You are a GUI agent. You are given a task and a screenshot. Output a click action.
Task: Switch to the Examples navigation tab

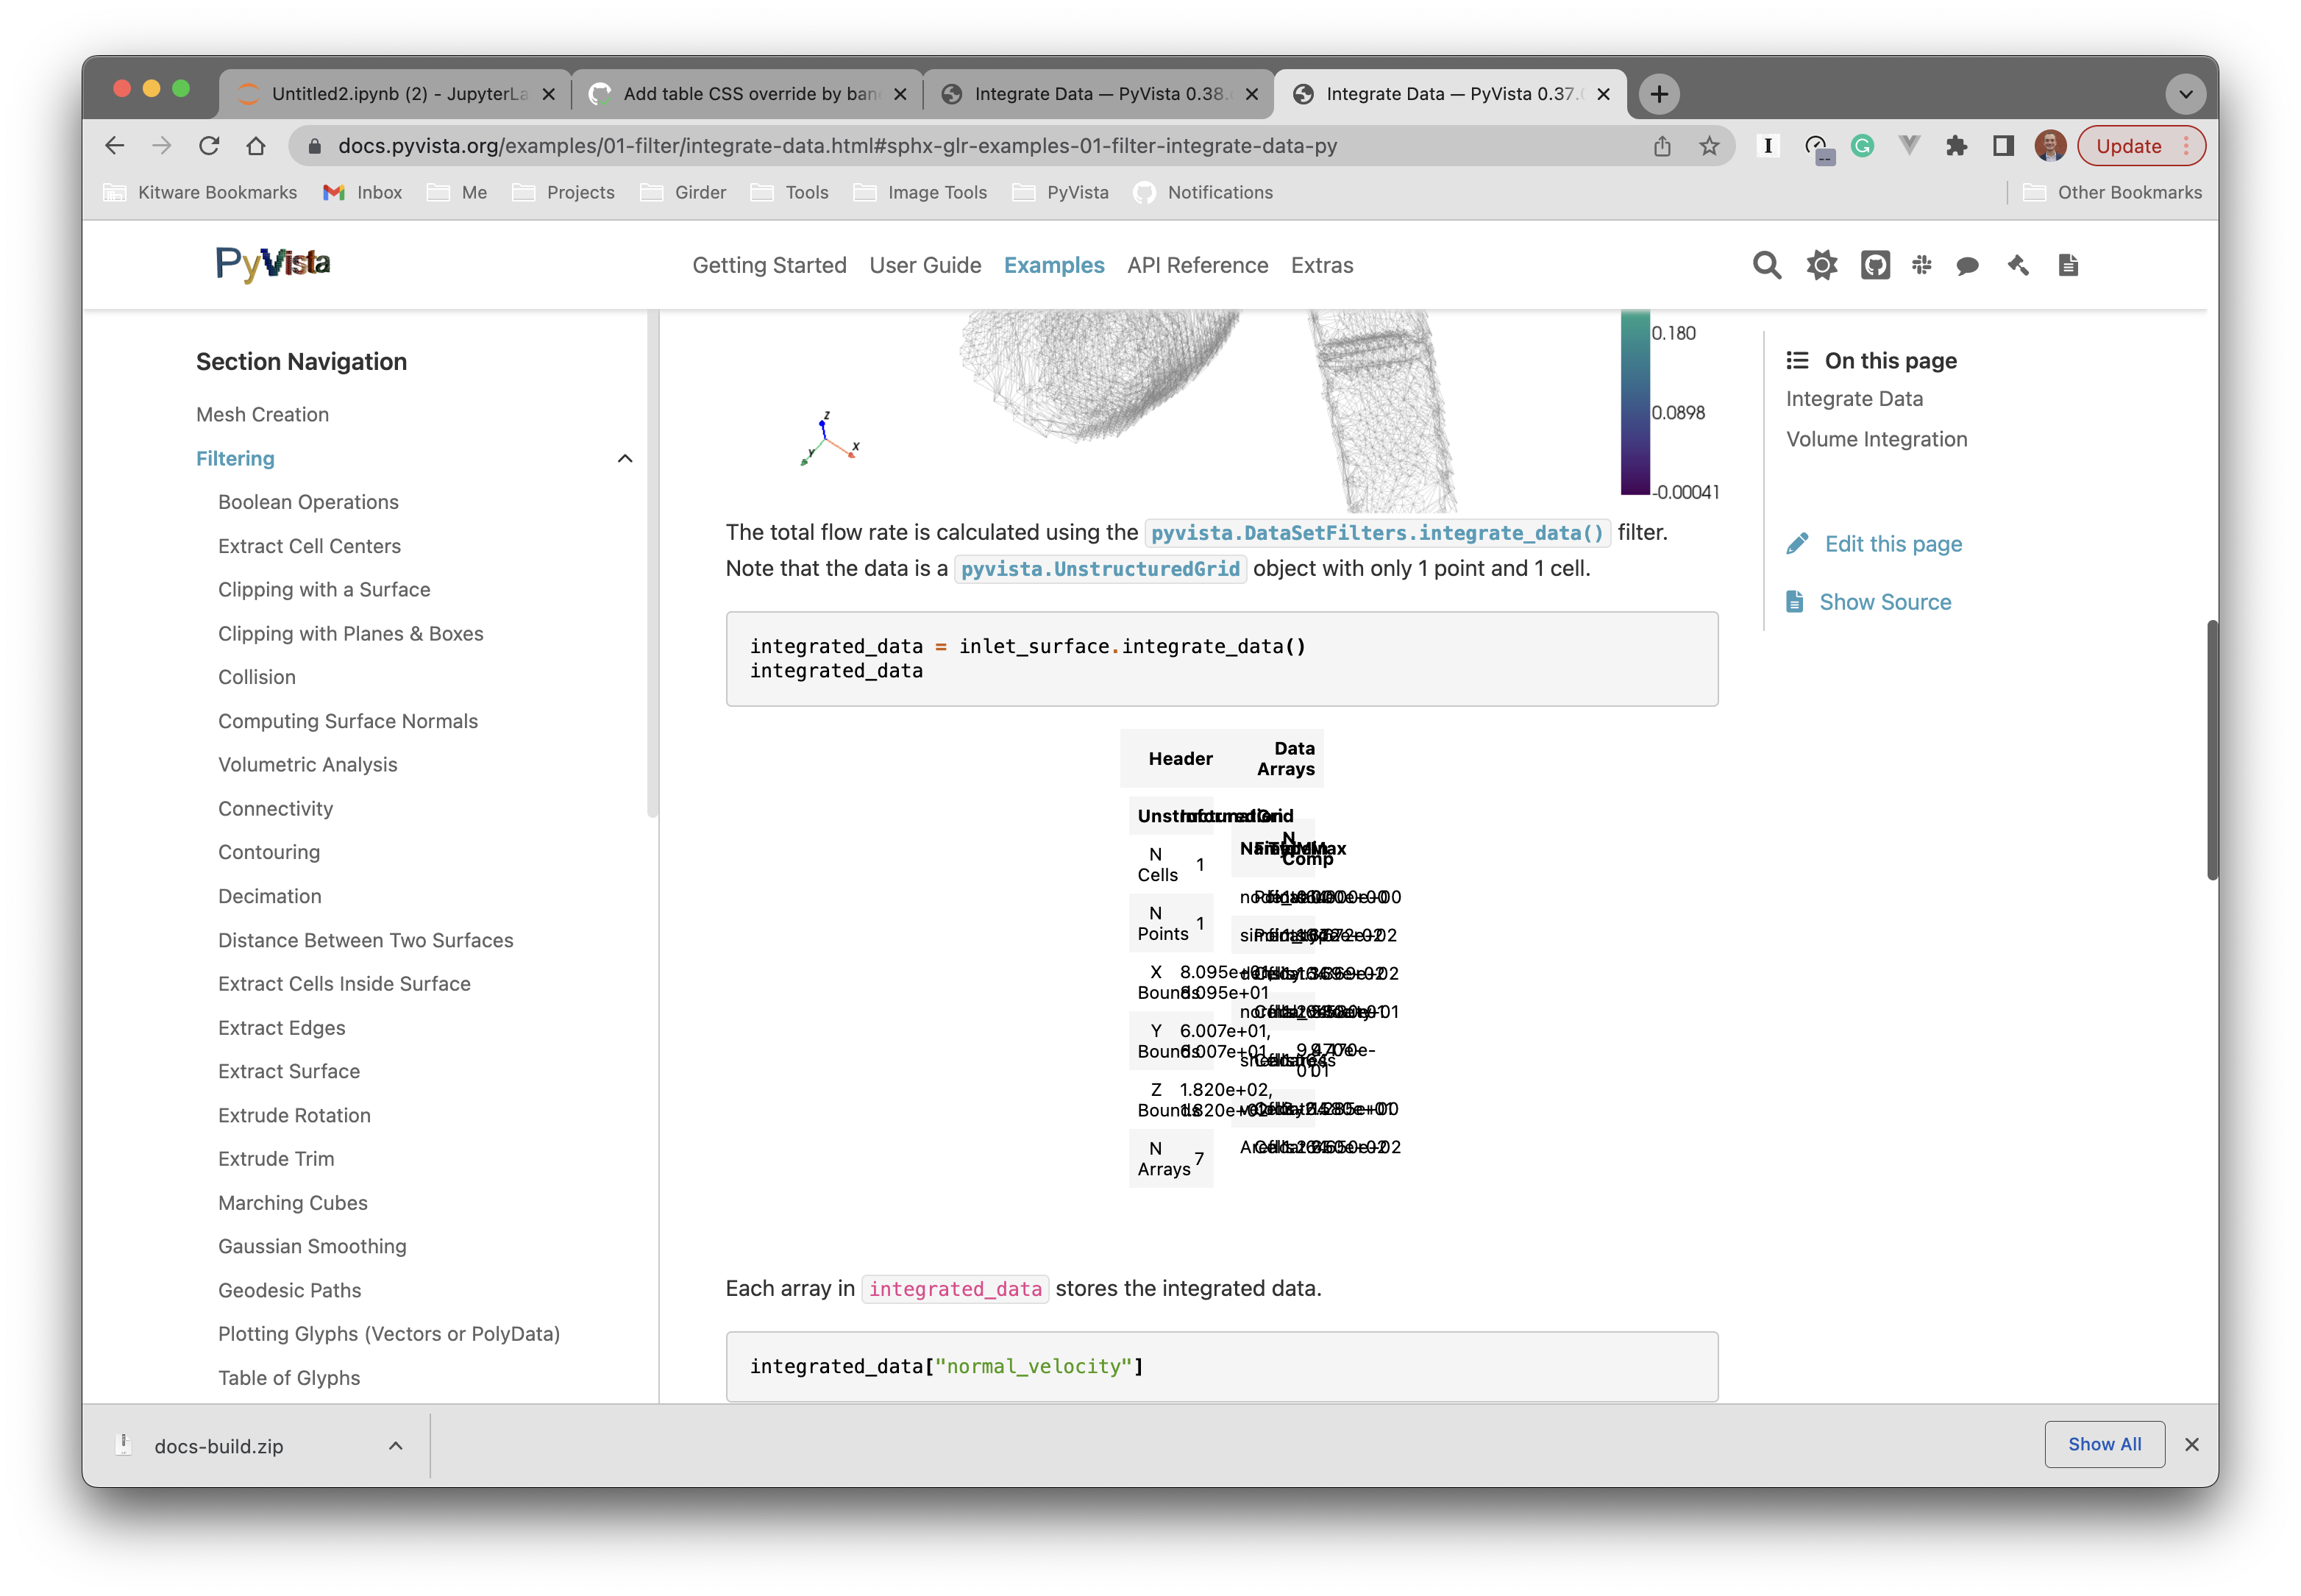pyautogui.click(x=1054, y=265)
